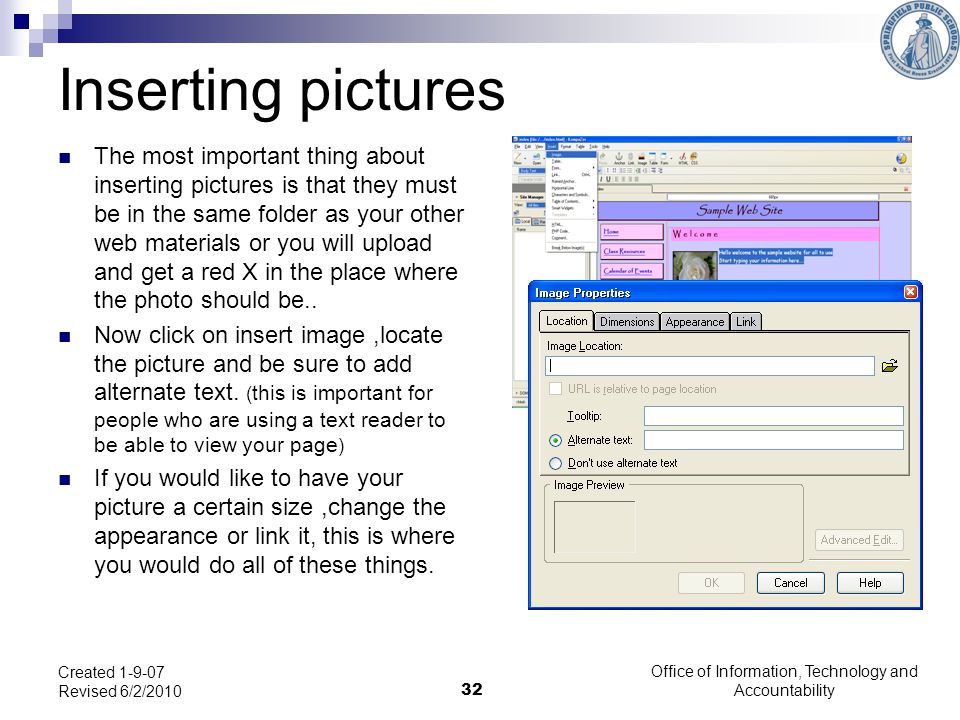Image resolution: width=960 pixels, height=720 pixels.
Task: Toggle Underline formatting in KompoZer
Action: [x=609, y=179]
